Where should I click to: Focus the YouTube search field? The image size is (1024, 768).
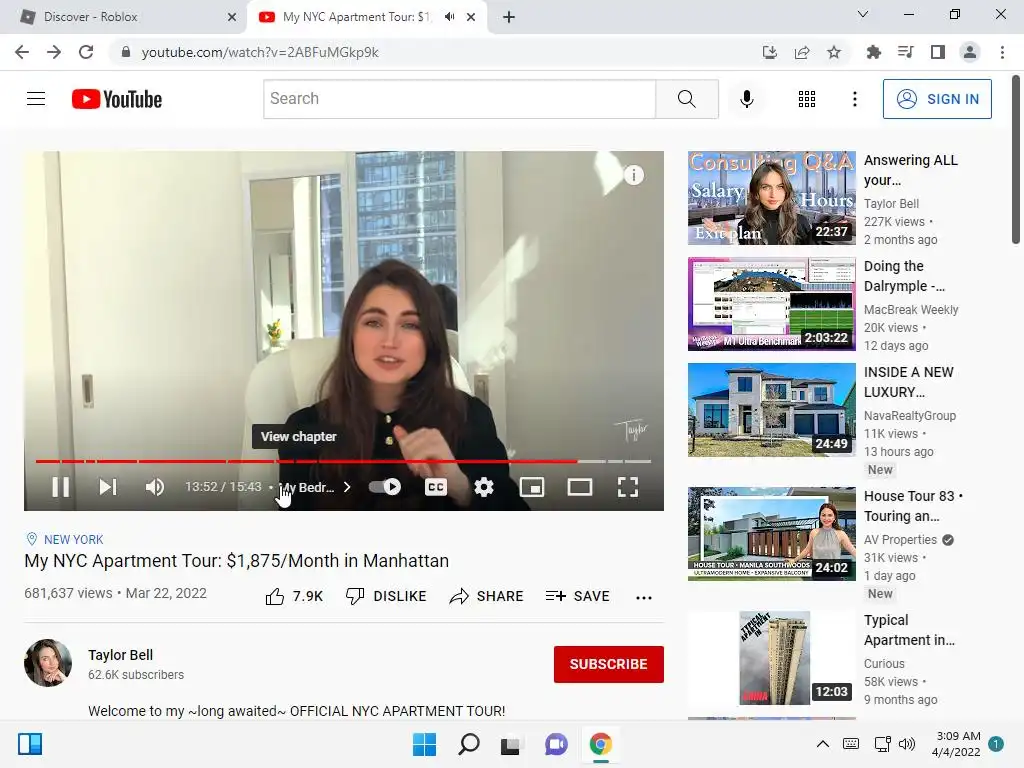[460, 99]
